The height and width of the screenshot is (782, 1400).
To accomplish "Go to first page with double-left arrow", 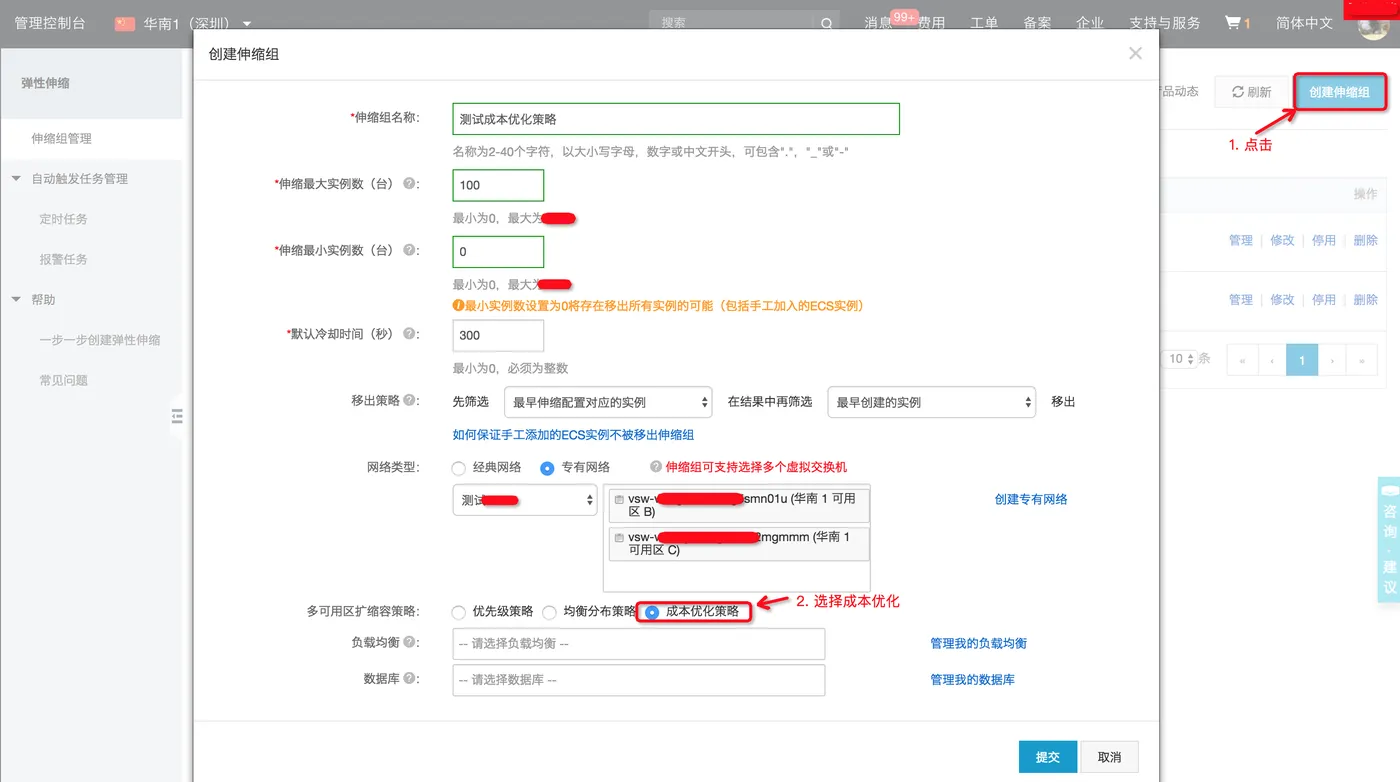I will (1243, 359).
